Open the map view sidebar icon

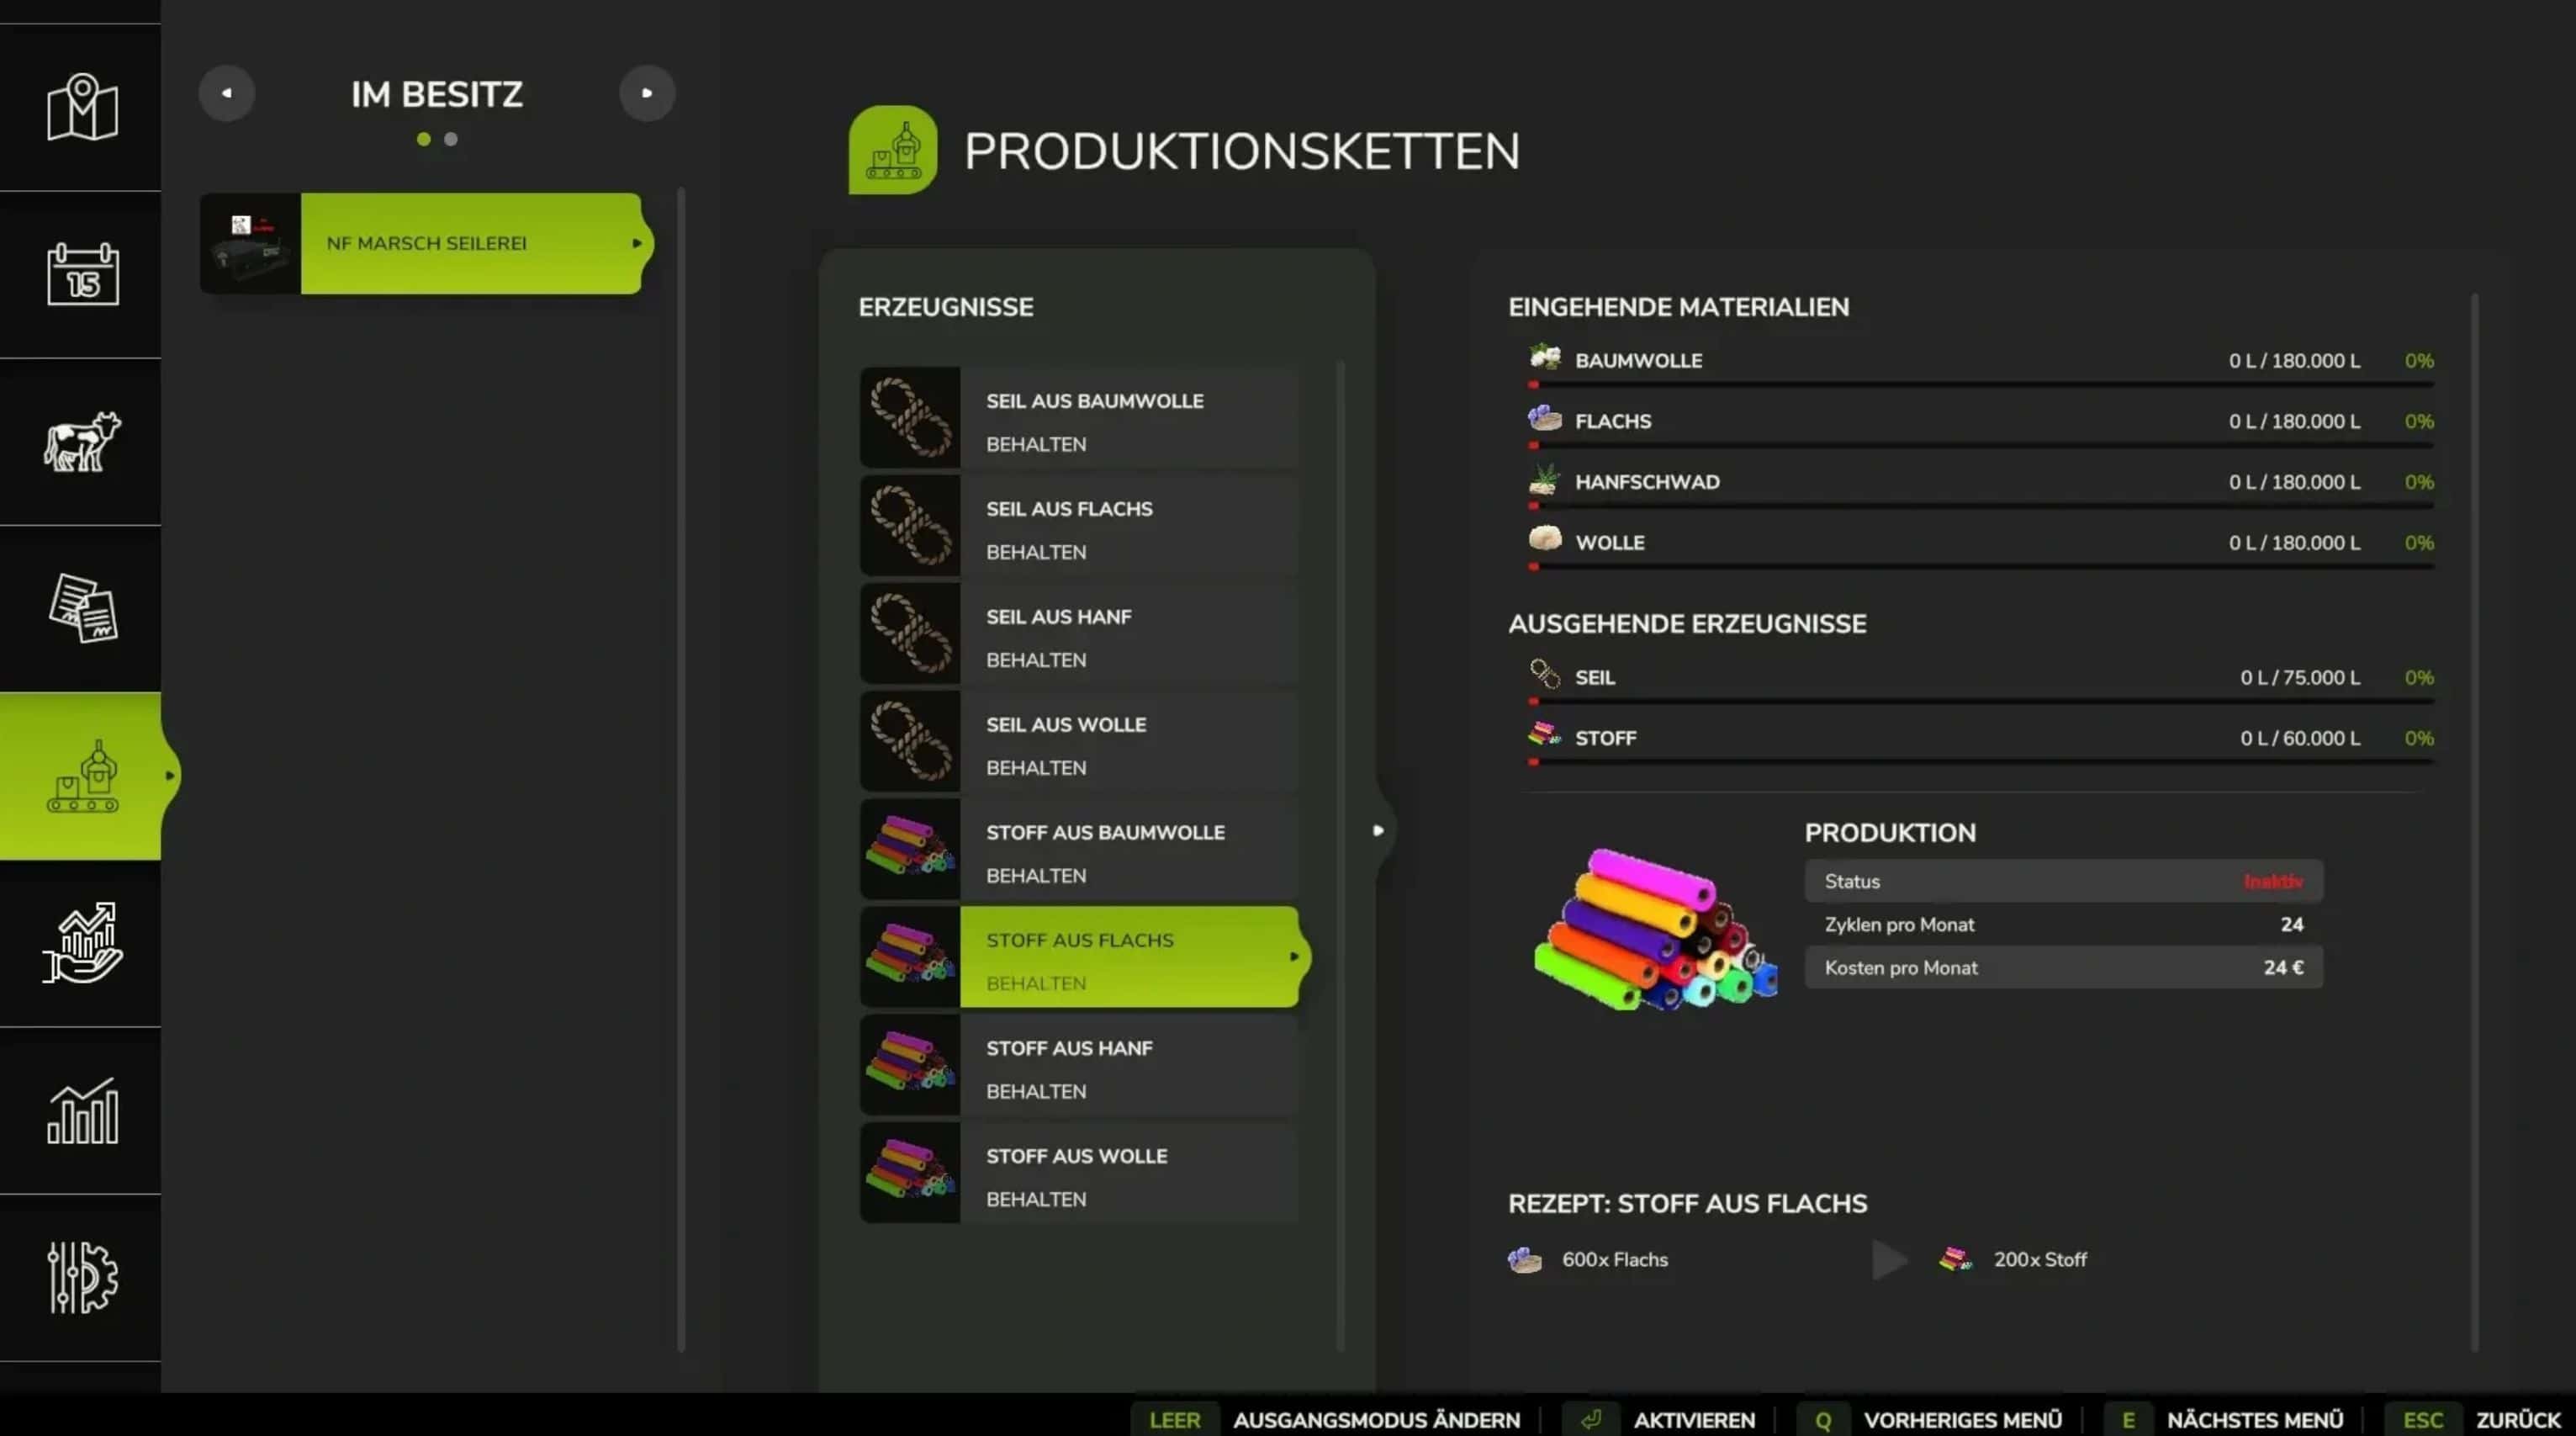(x=82, y=108)
